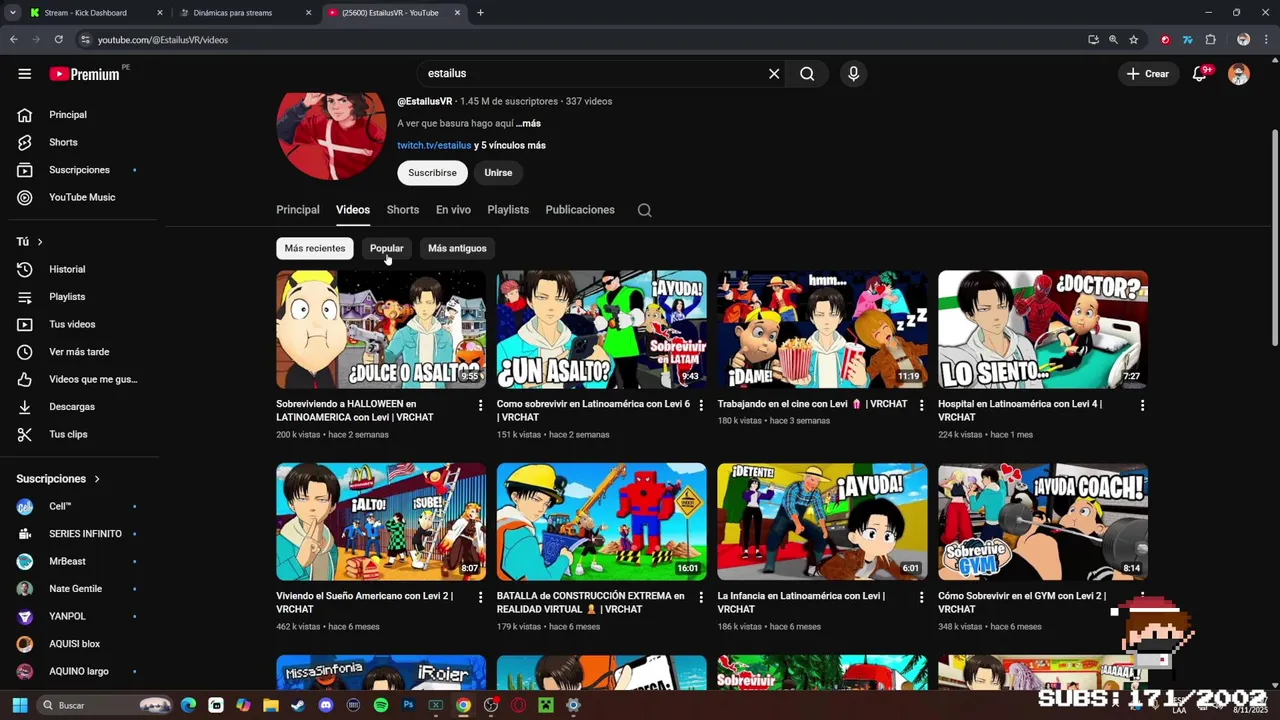Image resolution: width=1280 pixels, height=720 pixels.
Task: Expand channel description with ...más
Action: tap(528, 123)
